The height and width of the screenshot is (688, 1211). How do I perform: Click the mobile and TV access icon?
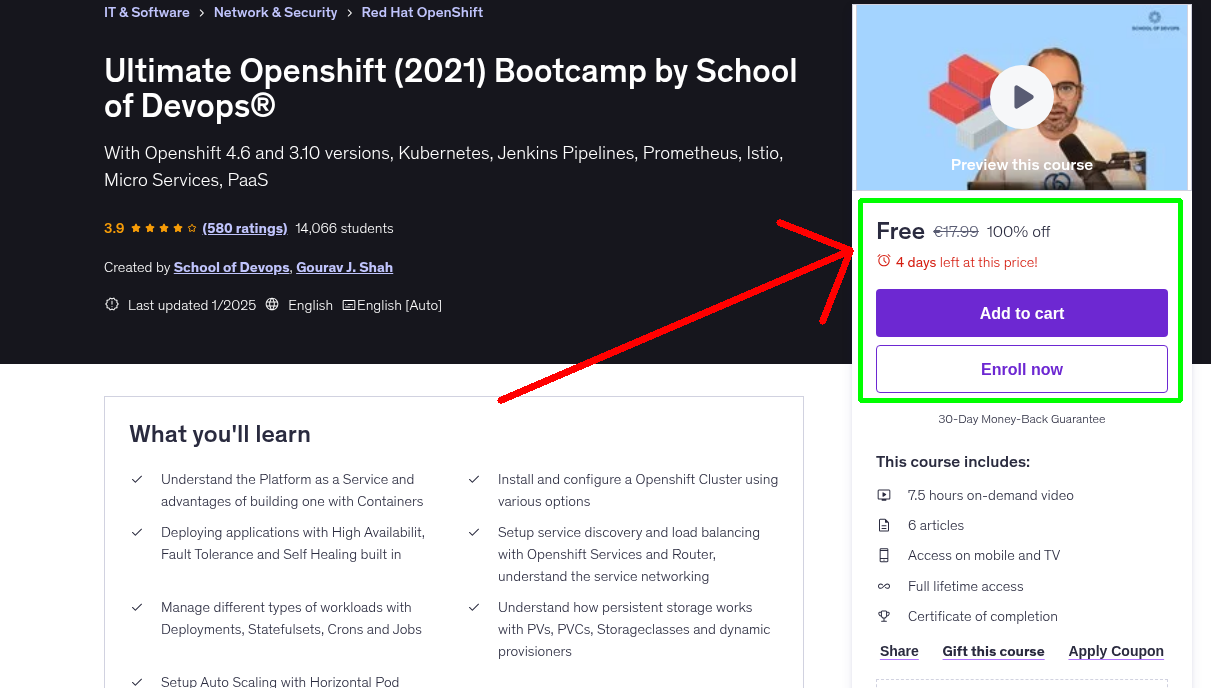[x=884, y=555]
